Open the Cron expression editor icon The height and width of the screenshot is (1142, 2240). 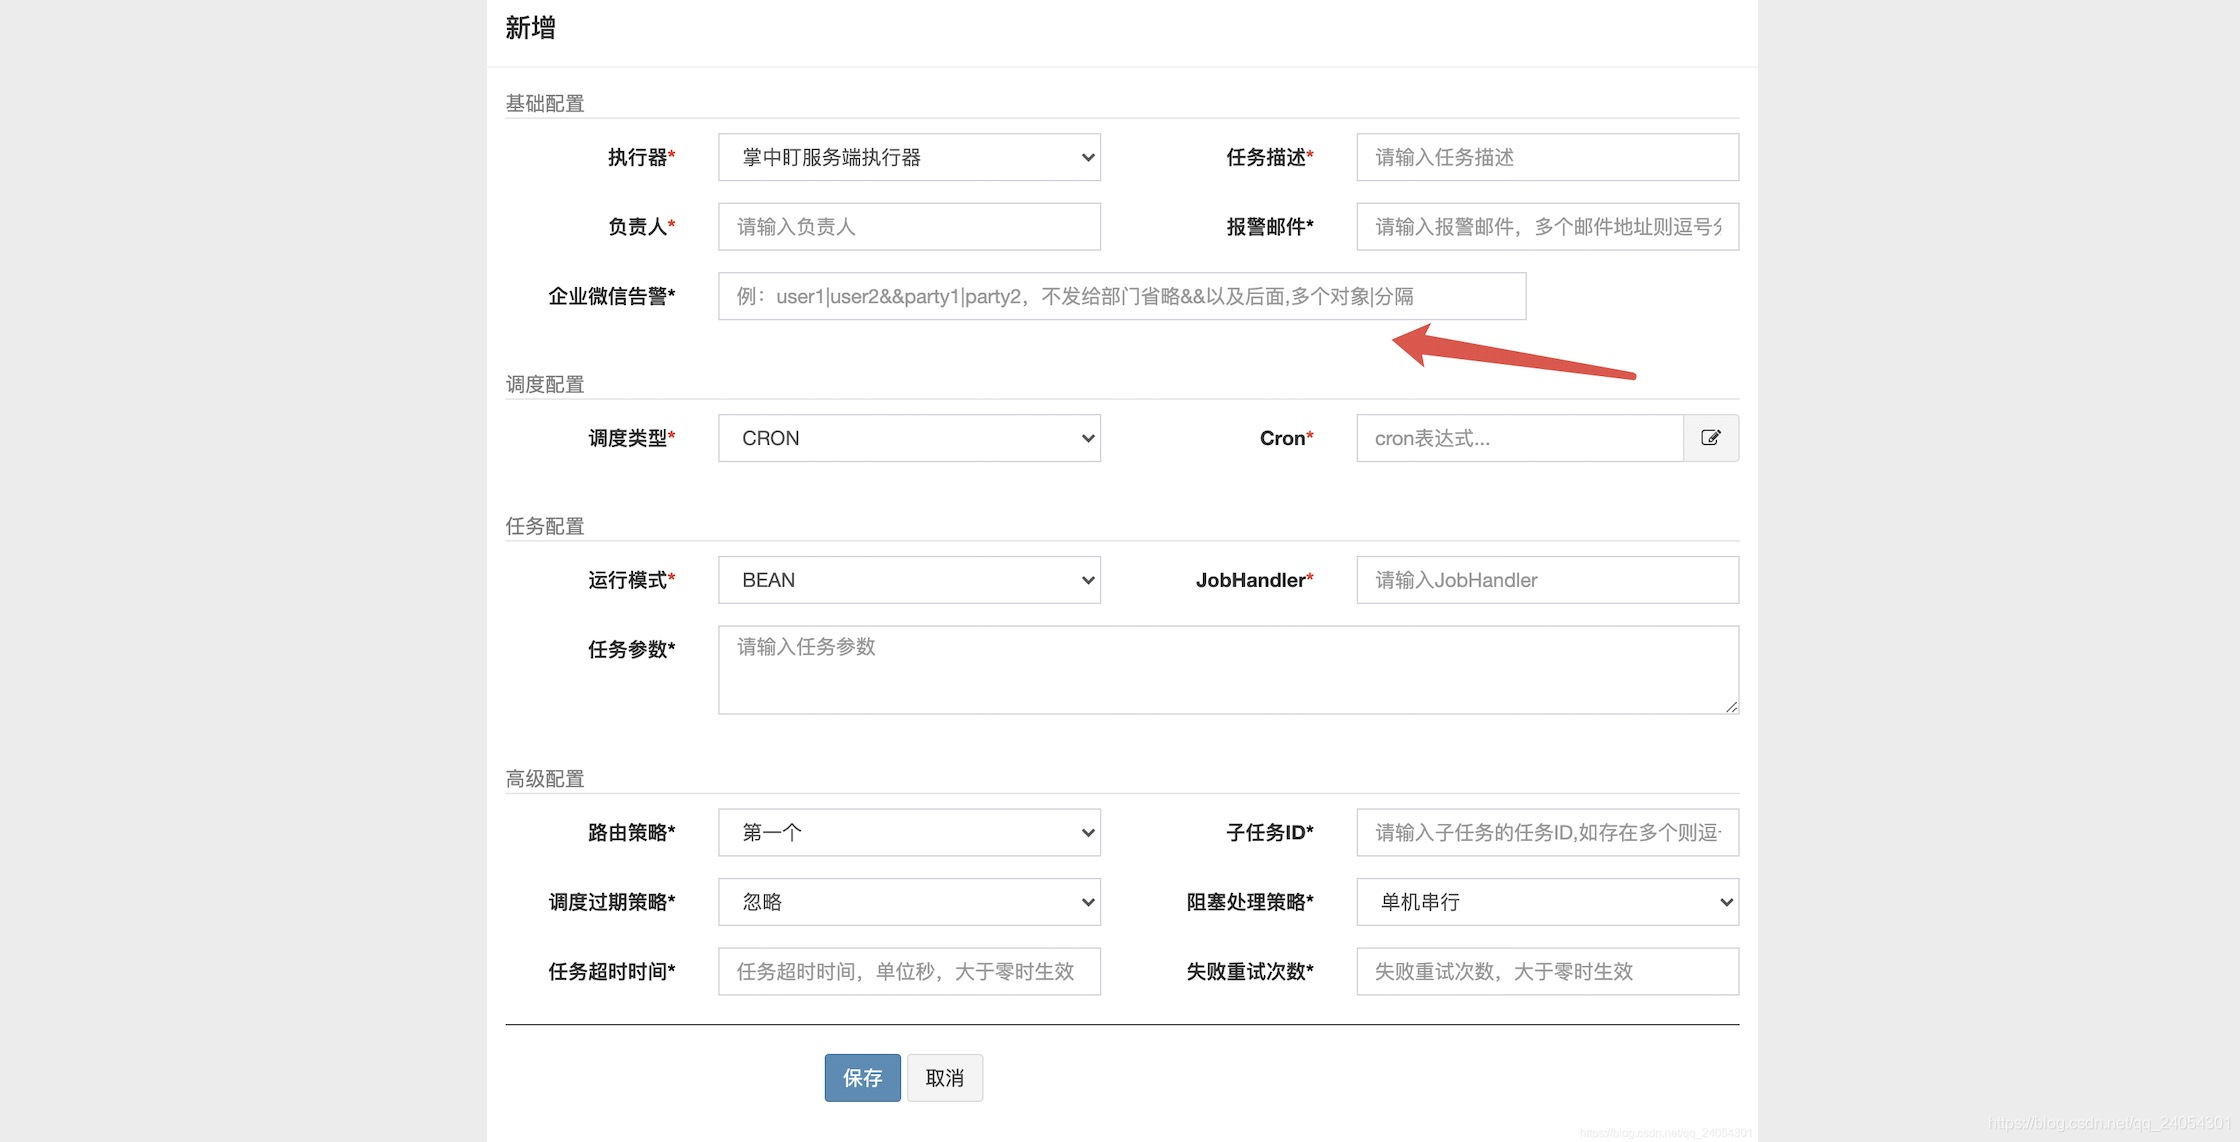tap(1710, 438)
